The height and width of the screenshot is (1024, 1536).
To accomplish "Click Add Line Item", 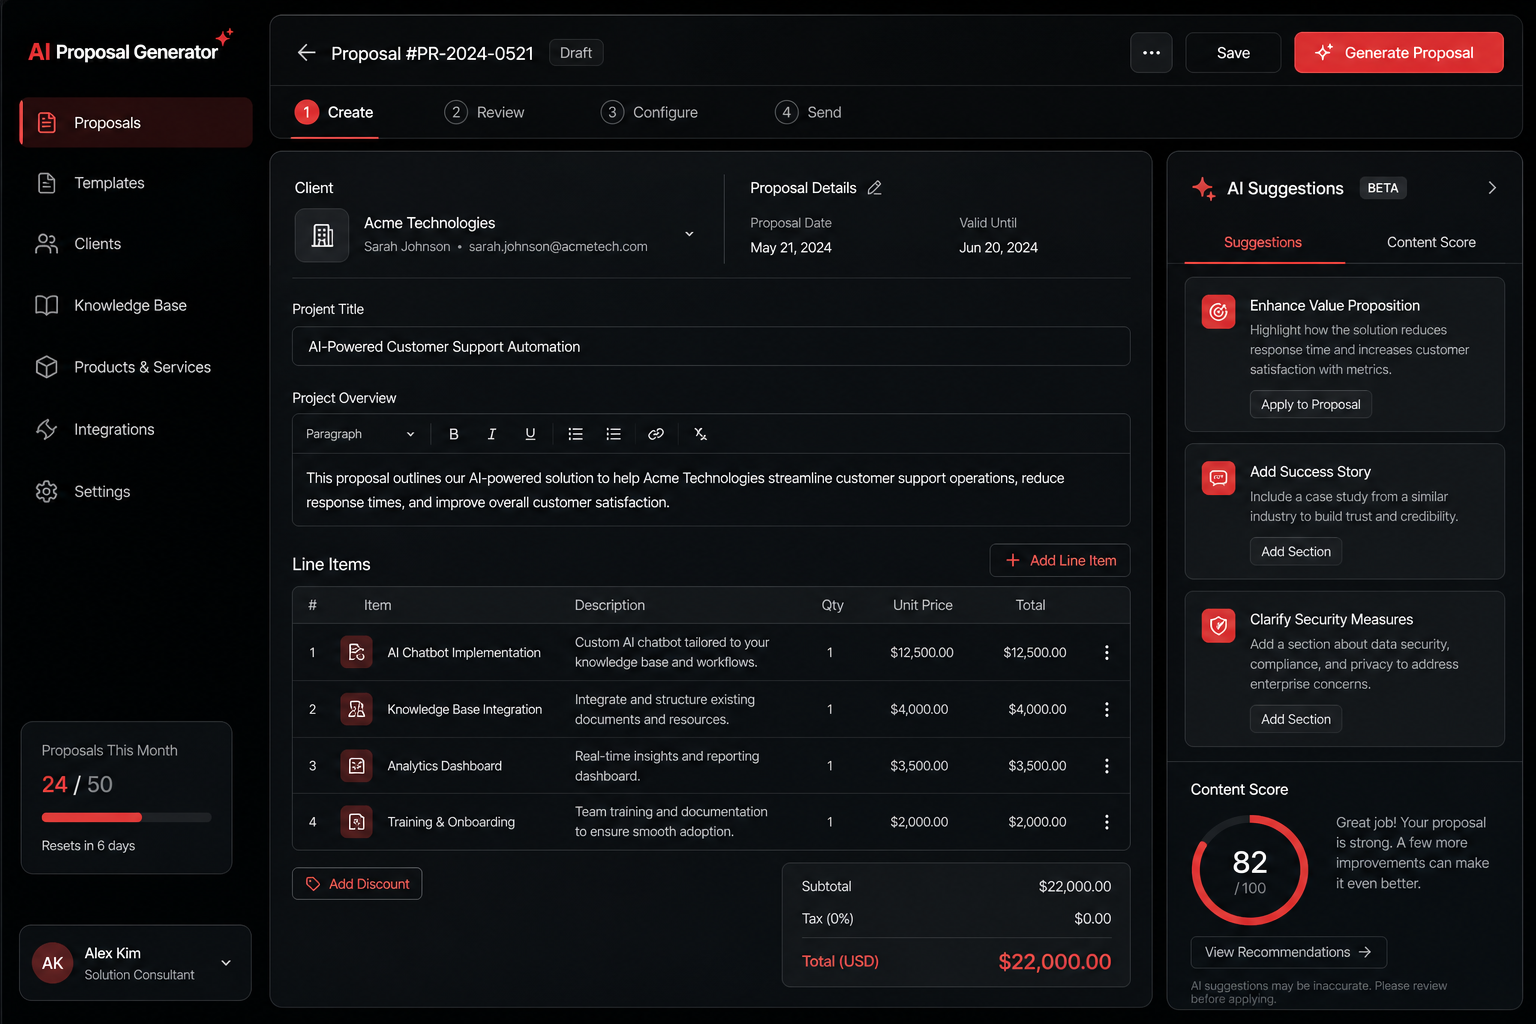I will [1060, 561].
